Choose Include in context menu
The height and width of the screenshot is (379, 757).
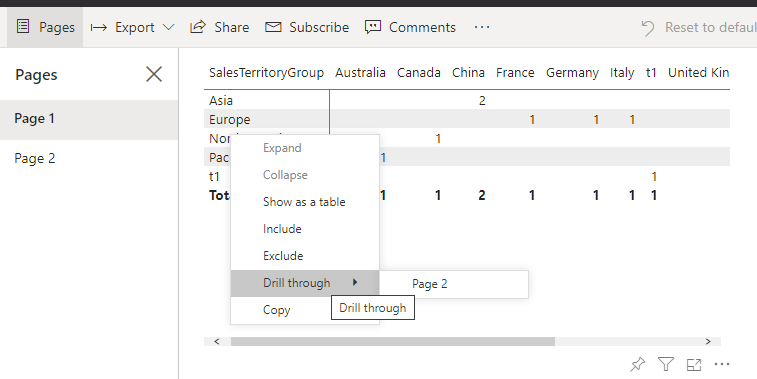pyautogui.click(x=305, y=229)
